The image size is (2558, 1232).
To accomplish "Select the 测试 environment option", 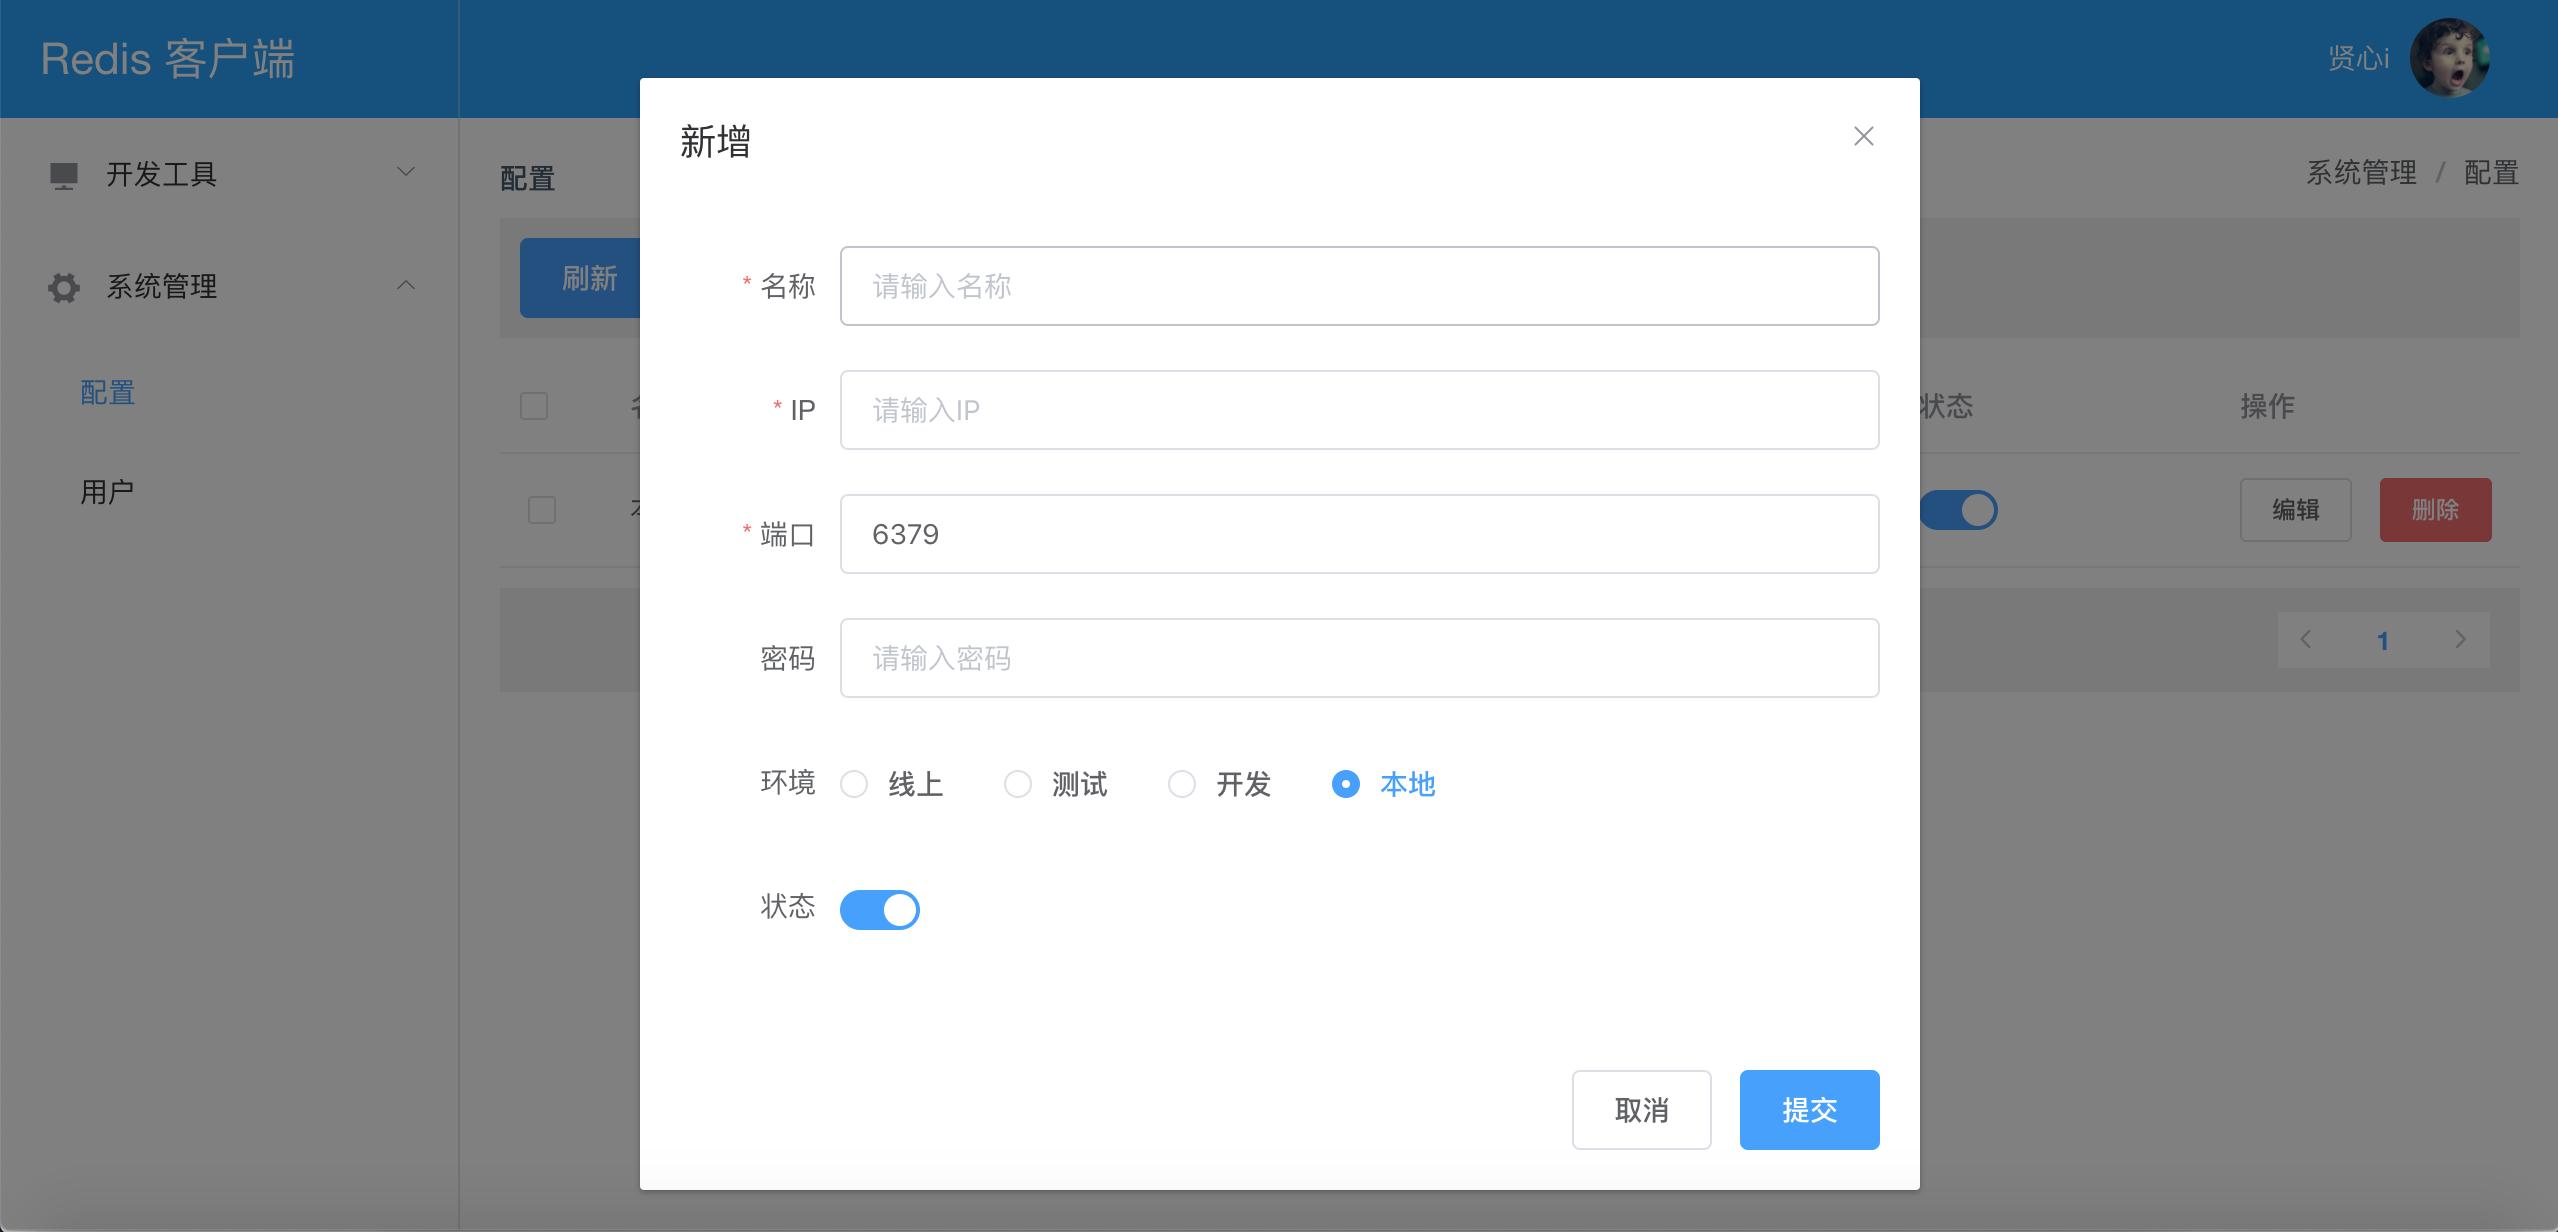I will point(1018,784).
